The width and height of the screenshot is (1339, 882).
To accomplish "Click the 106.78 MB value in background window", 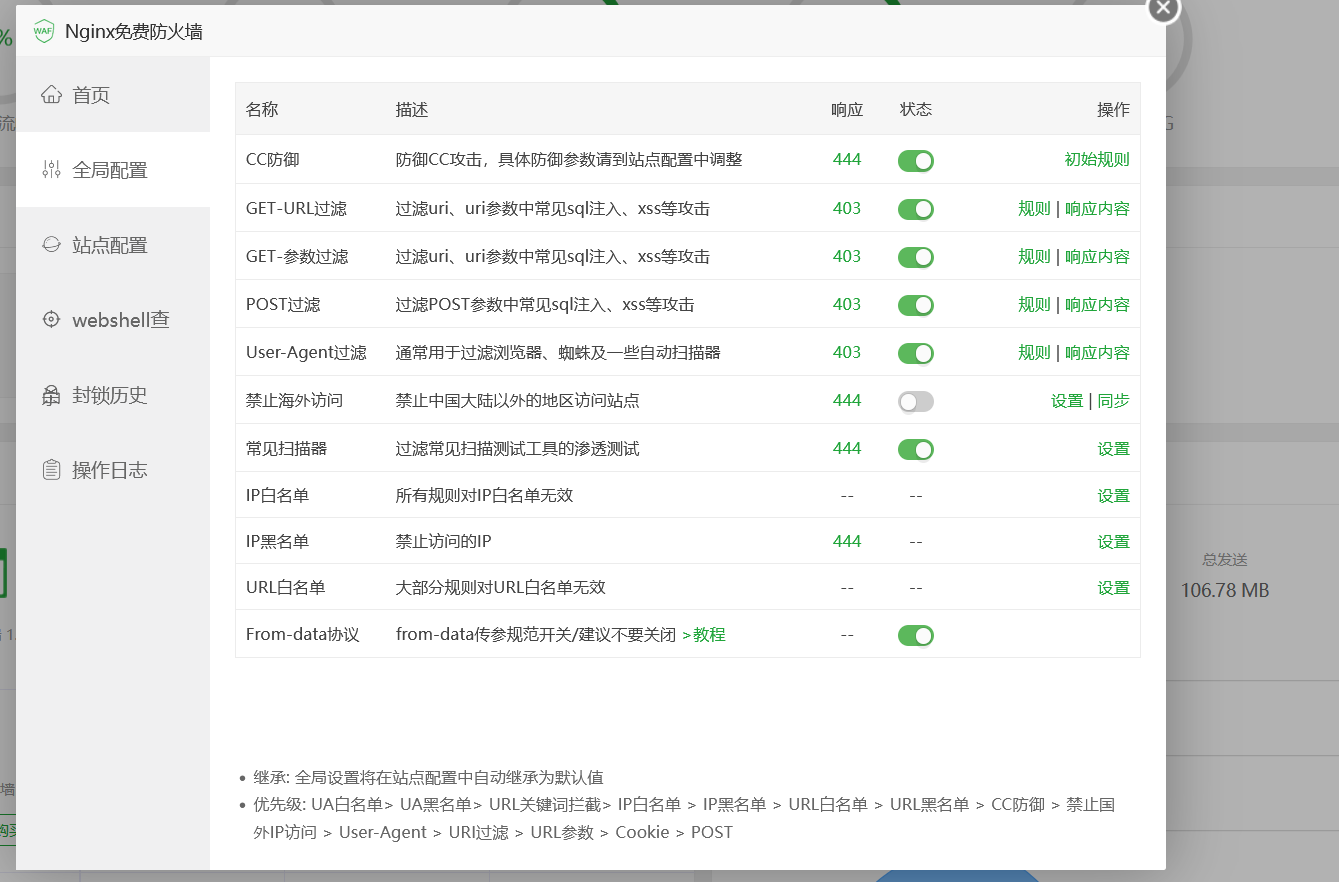I will 1225,591.
